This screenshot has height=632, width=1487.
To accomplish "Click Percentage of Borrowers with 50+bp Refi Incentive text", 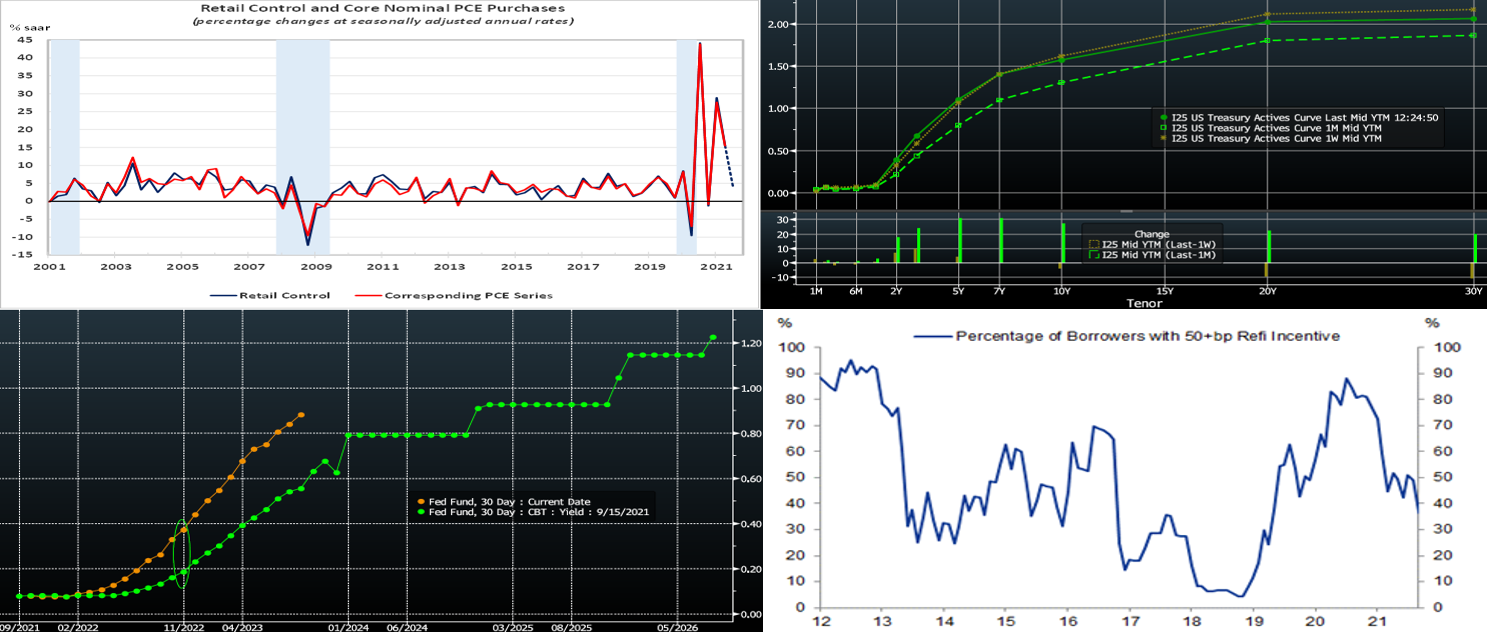I will (x=1147, y=336).
